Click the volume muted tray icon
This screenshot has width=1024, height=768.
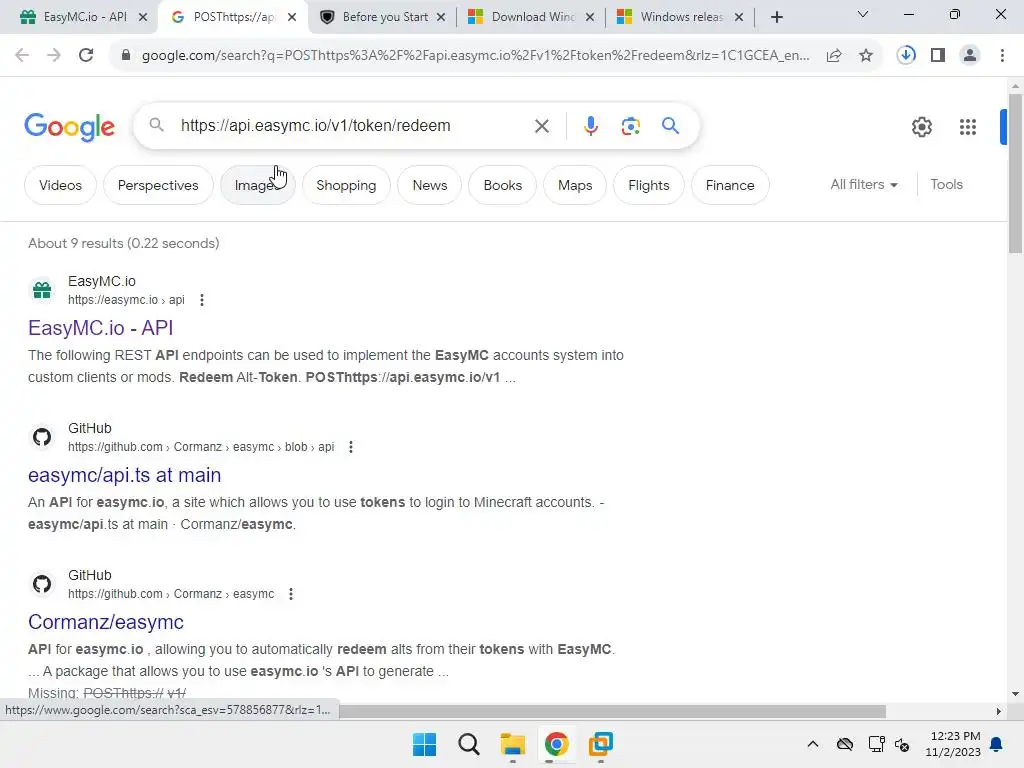(x=902, y=744)
